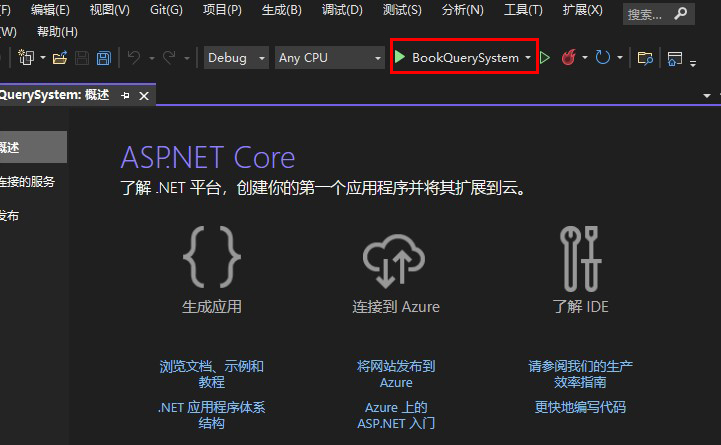Image resolution: width=721 pixels, height=445 pixels.
Task: Open Azure 上的 ASP.NET 入门 link
Action: 396,415
